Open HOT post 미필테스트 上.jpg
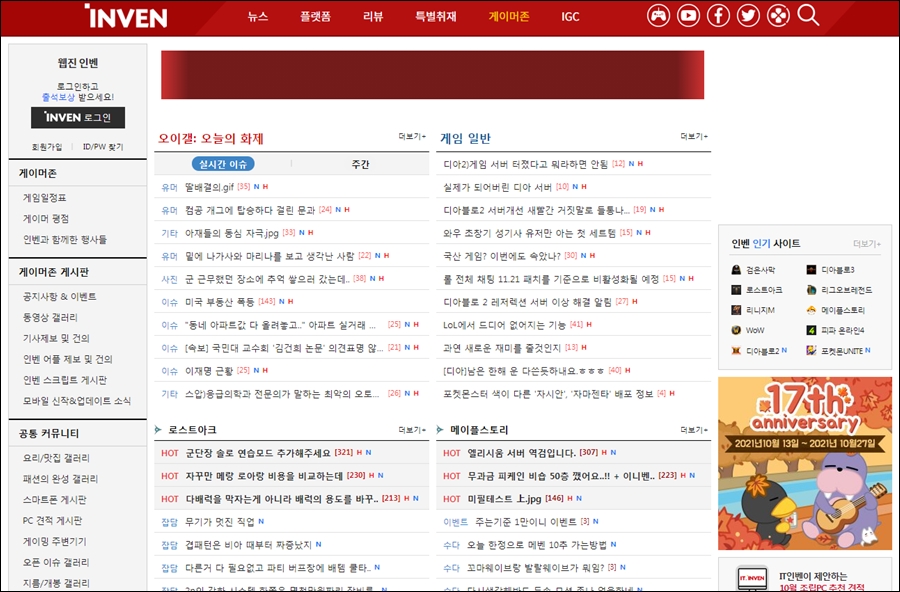This screenshot has height=592, width=900. [x=505, y=498]
